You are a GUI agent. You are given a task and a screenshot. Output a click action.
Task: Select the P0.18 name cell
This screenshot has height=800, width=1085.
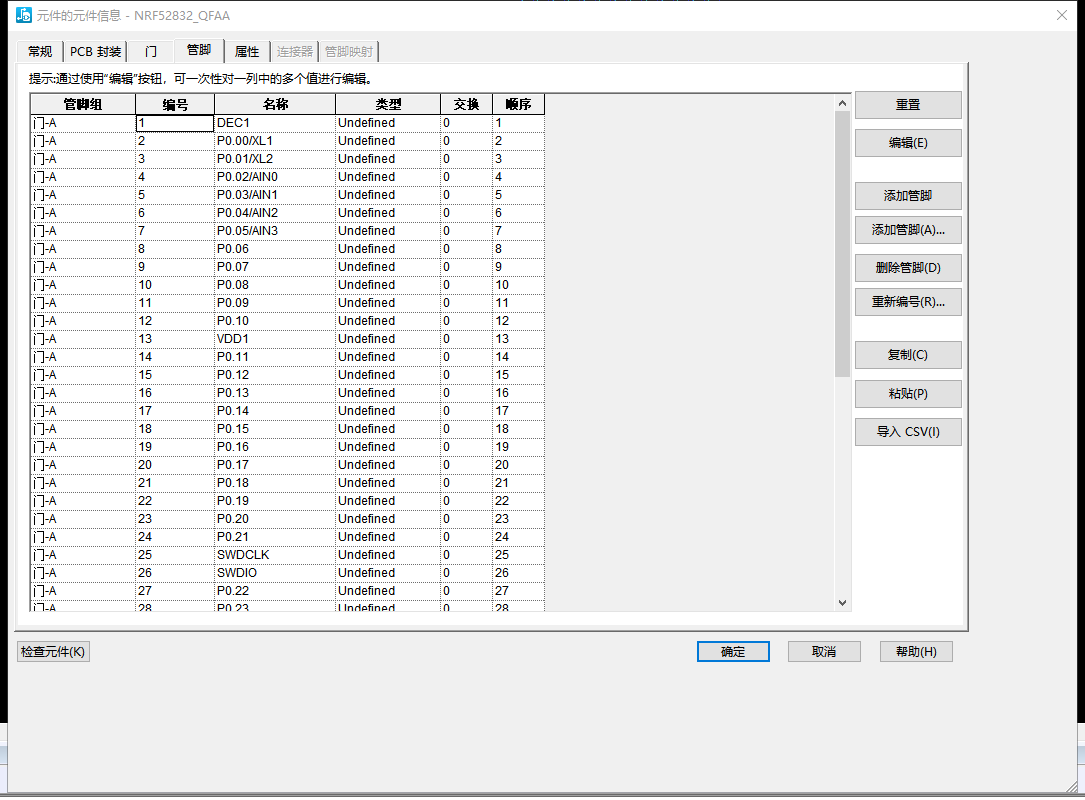coord(275,483)
